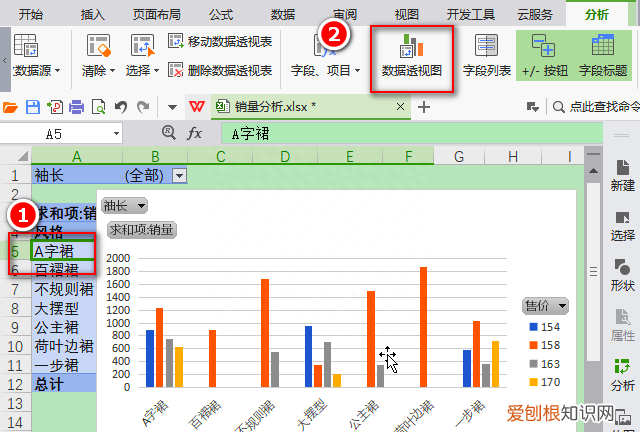The height and width of the screenshot is (432, 640).
Task: Click the 选择 select pivot table icon
Action: [142, 45]
